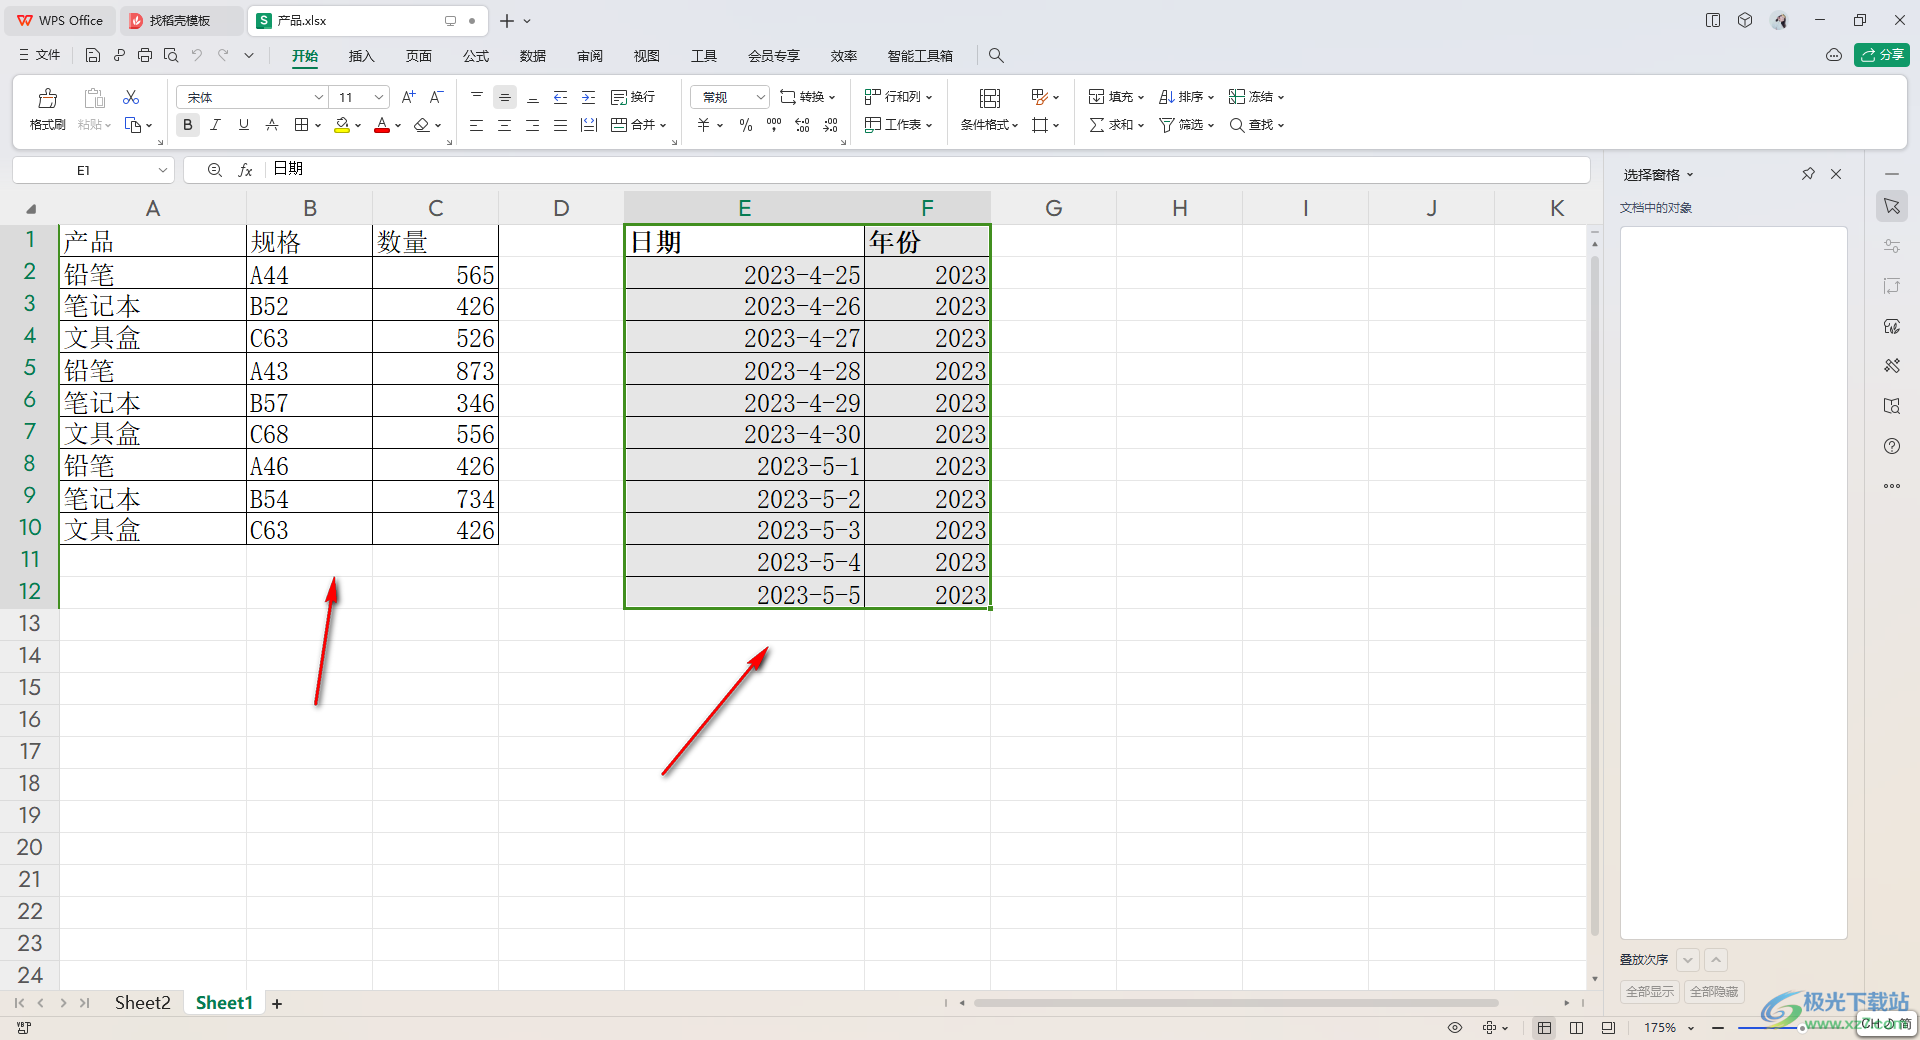Decrease font size with A- icon

(436, 97)
